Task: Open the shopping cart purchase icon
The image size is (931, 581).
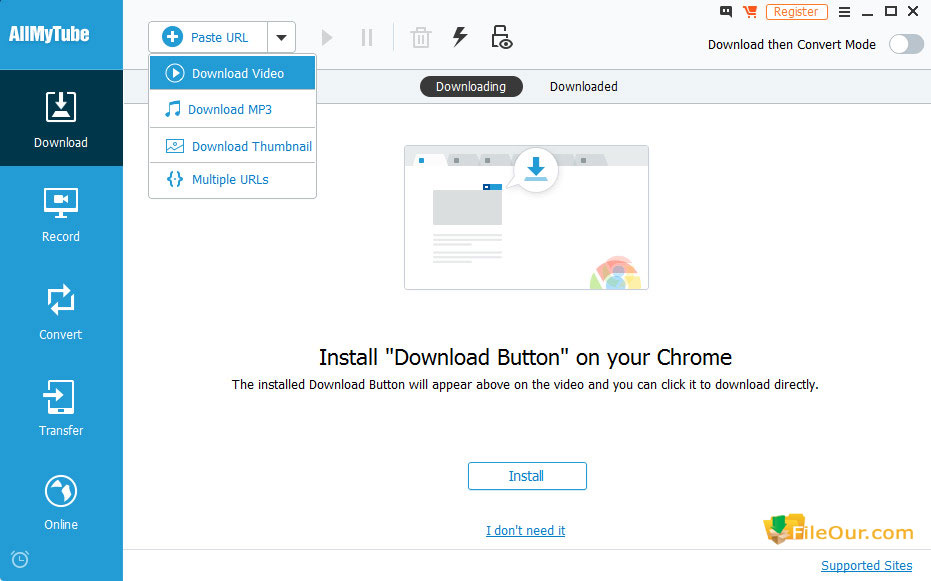Action: pos(750,11)
